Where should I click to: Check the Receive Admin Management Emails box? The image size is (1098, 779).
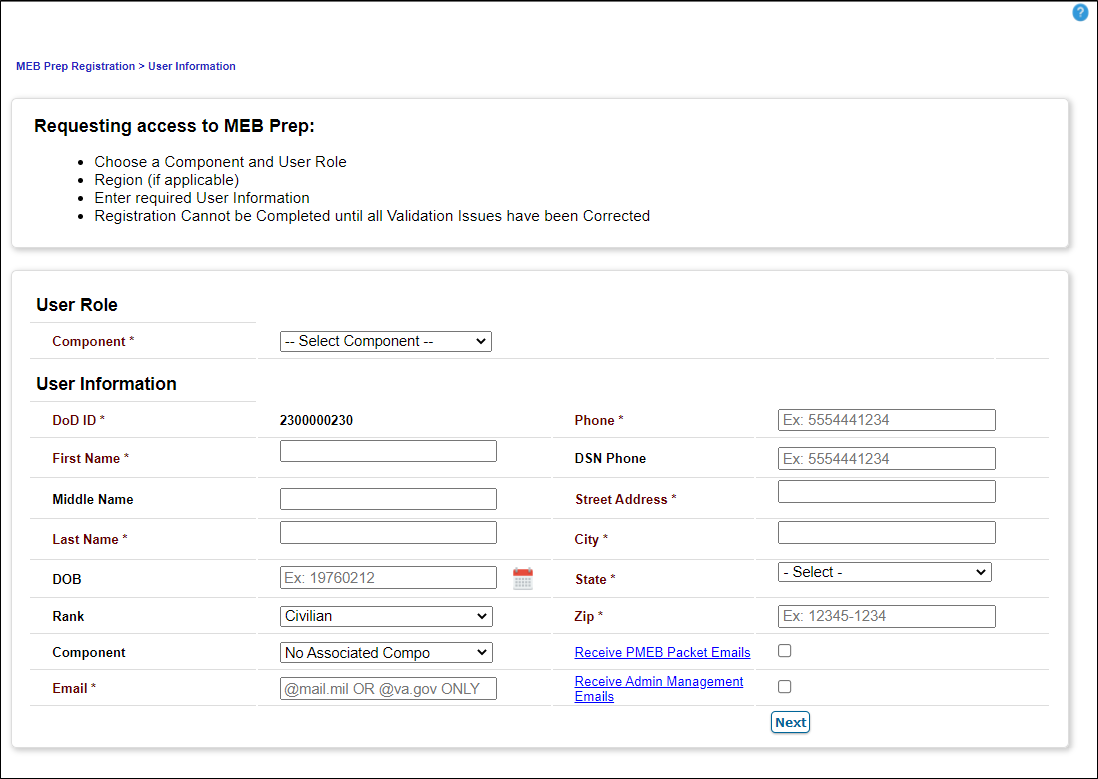(x=784, y=686)
